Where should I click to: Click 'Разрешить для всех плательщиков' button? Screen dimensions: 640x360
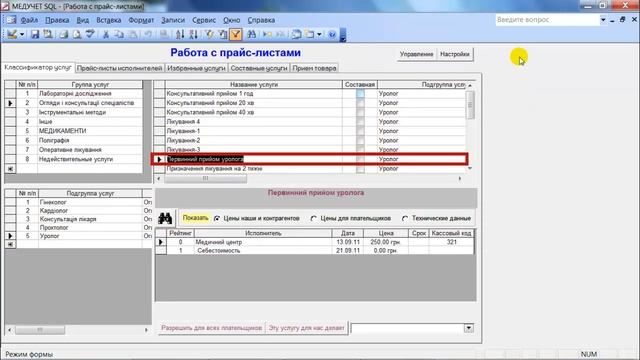[211, 328]
